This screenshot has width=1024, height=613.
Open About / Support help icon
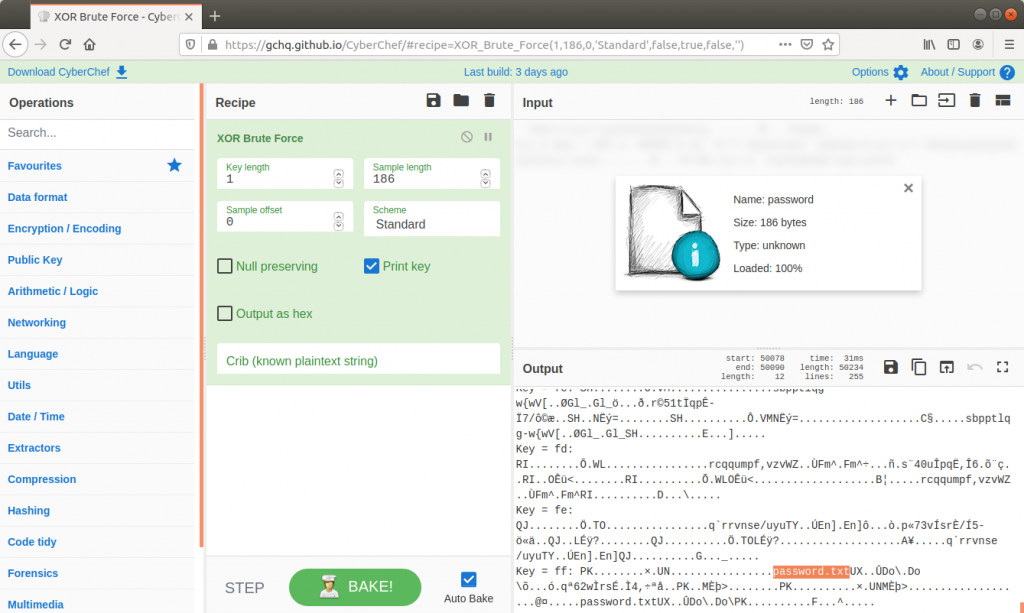tap(1007, 72)
